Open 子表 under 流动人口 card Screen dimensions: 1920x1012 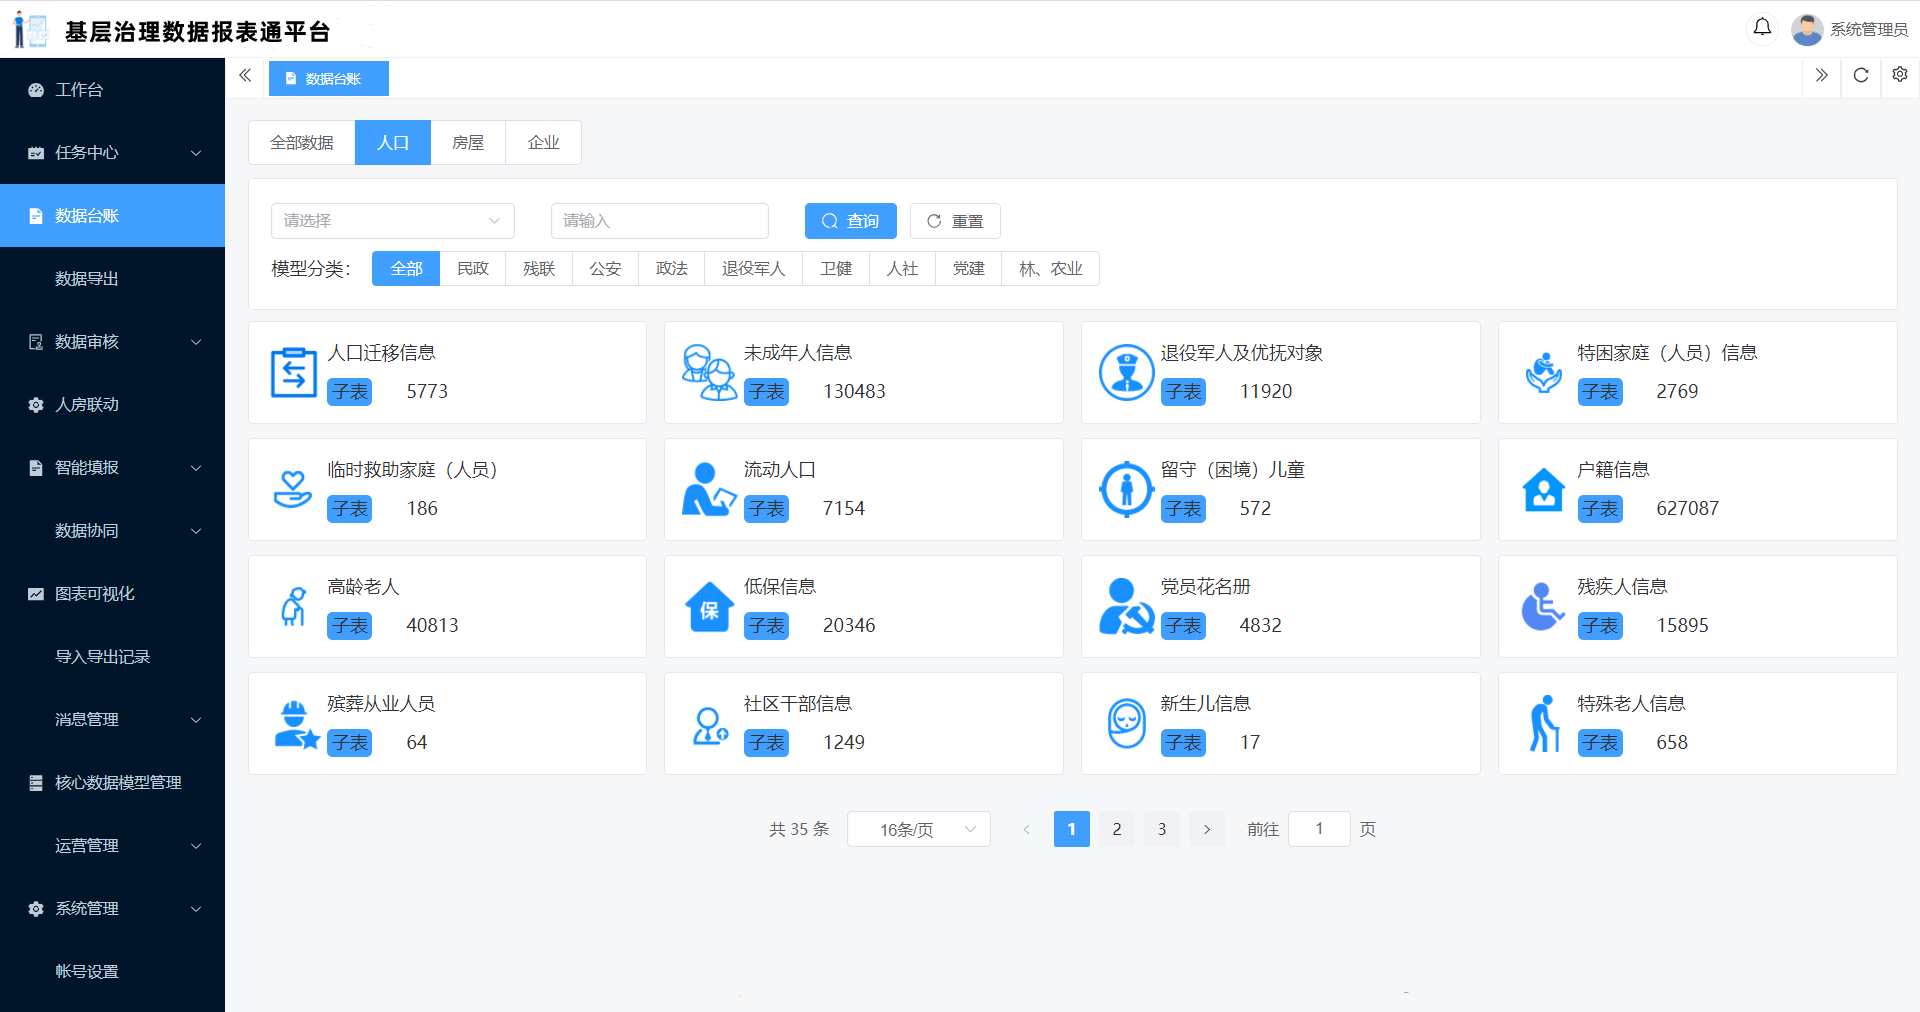tap(766, 509)
